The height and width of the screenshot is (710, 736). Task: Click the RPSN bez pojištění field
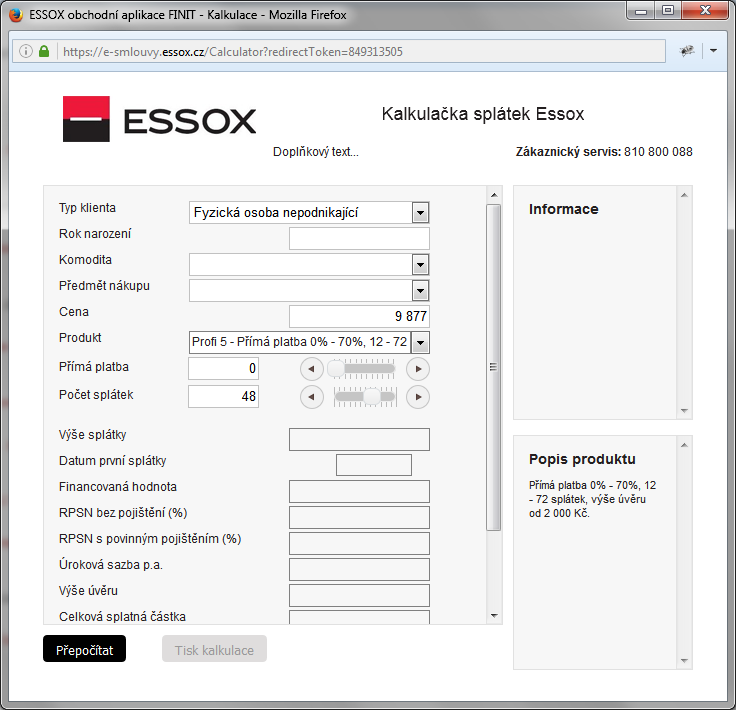pos(359,517)
